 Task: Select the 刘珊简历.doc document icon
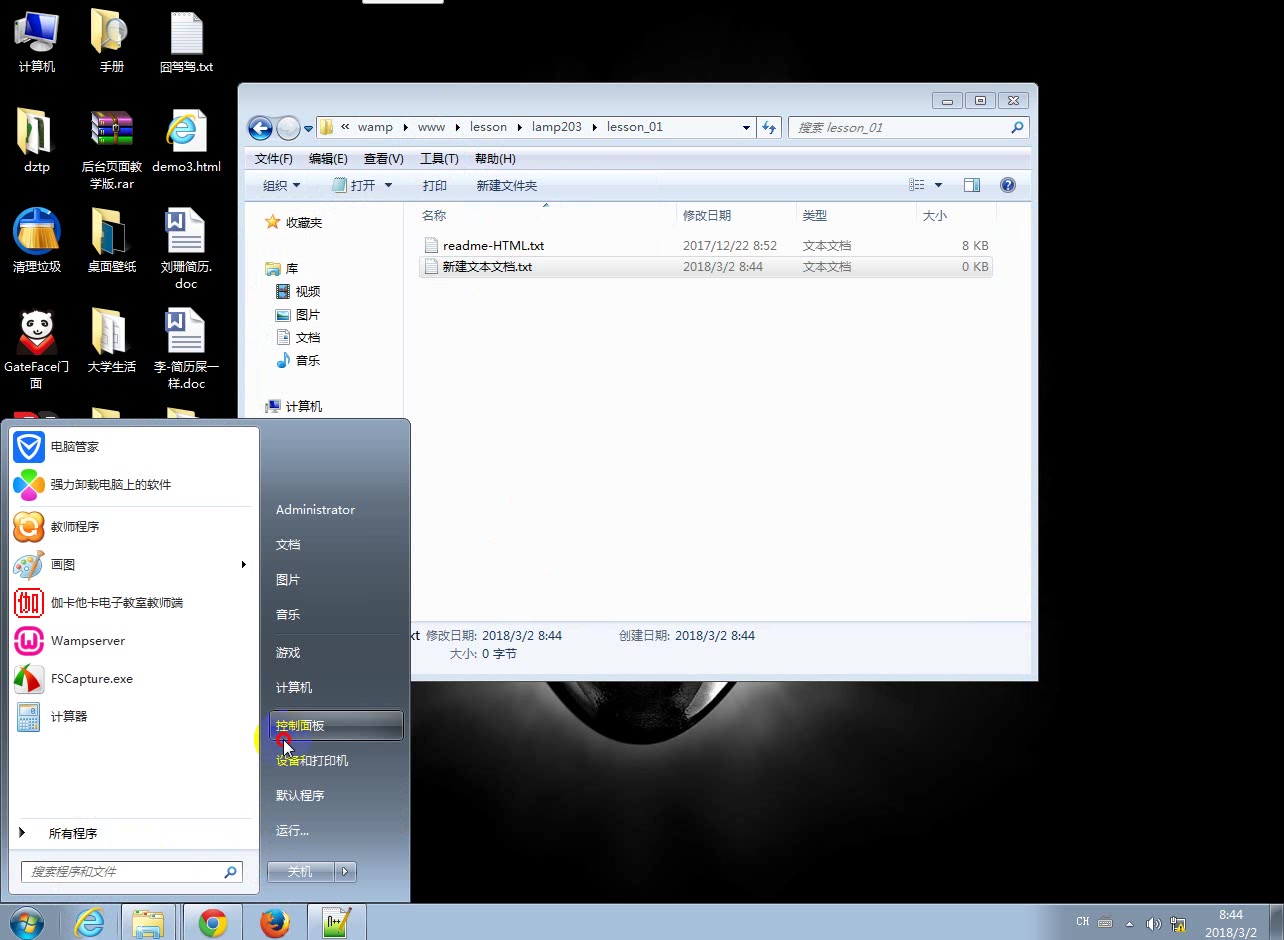coord(186,248)
